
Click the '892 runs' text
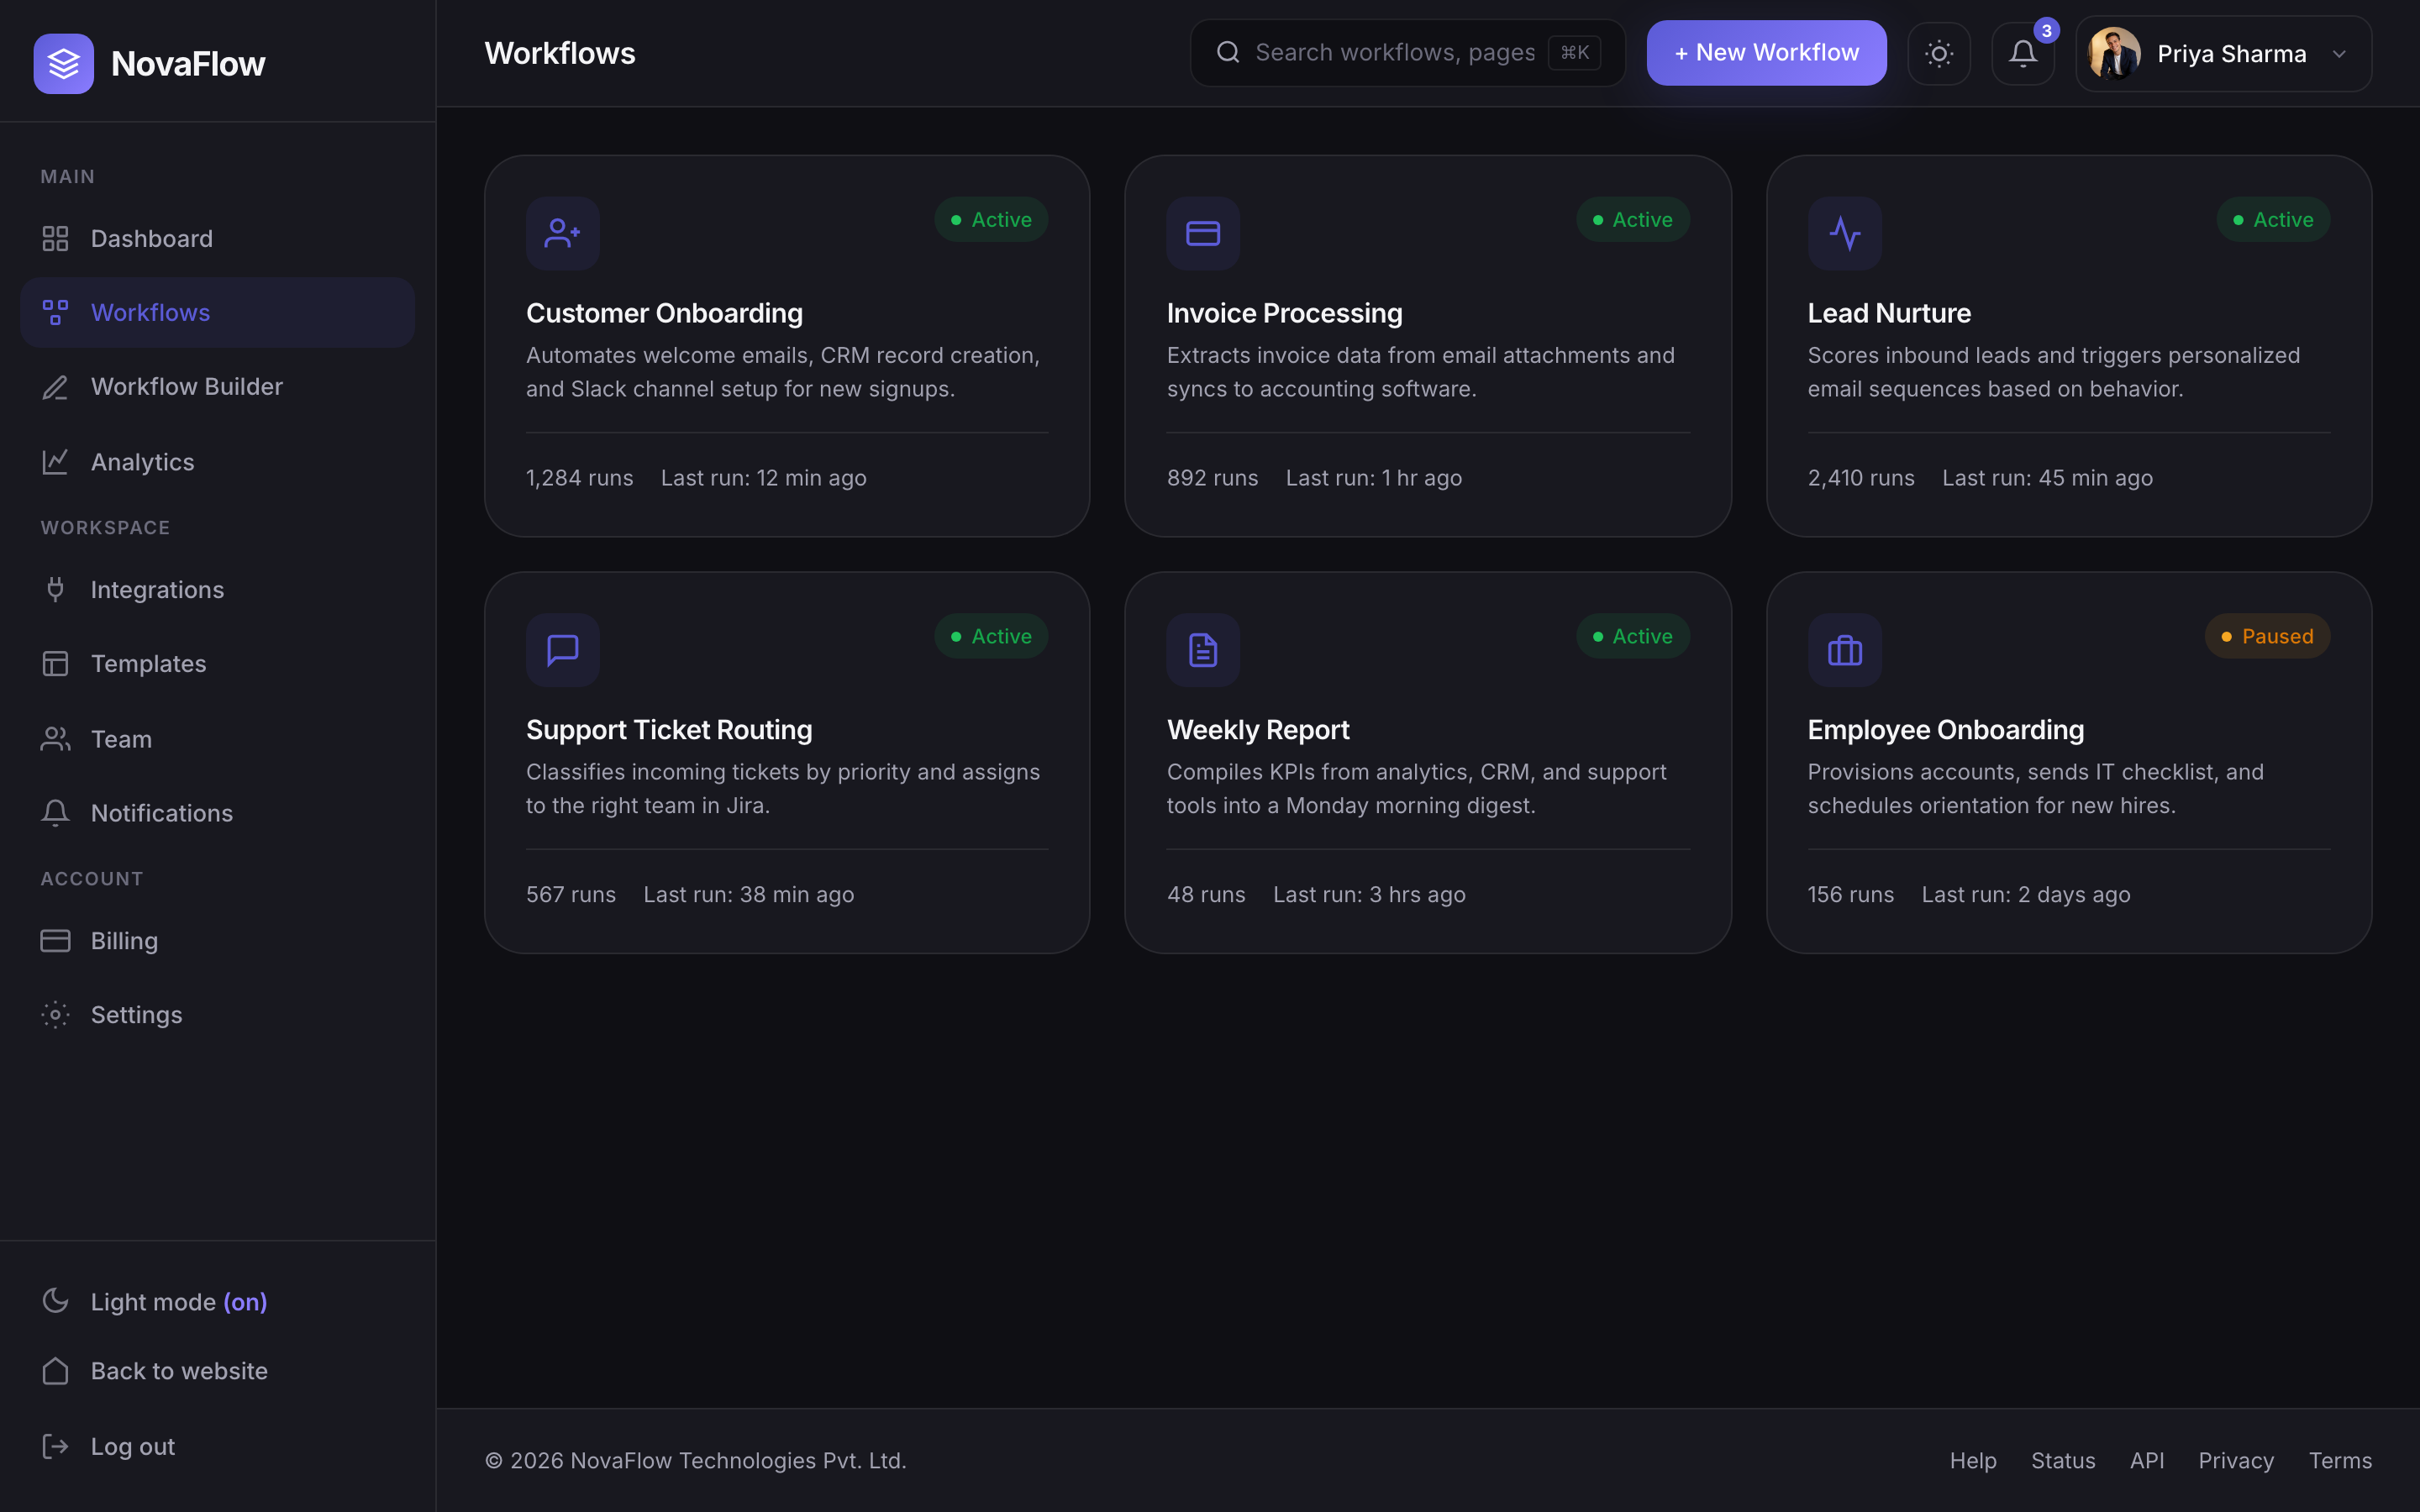click(x=1212, y=478)
